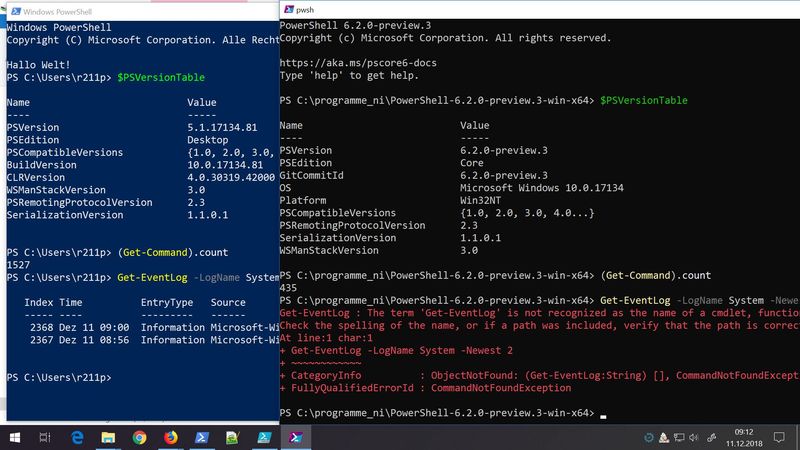The image size is (800, 450).
Task: Click the Core PSEdition value in pwsh
Action: 471,163
